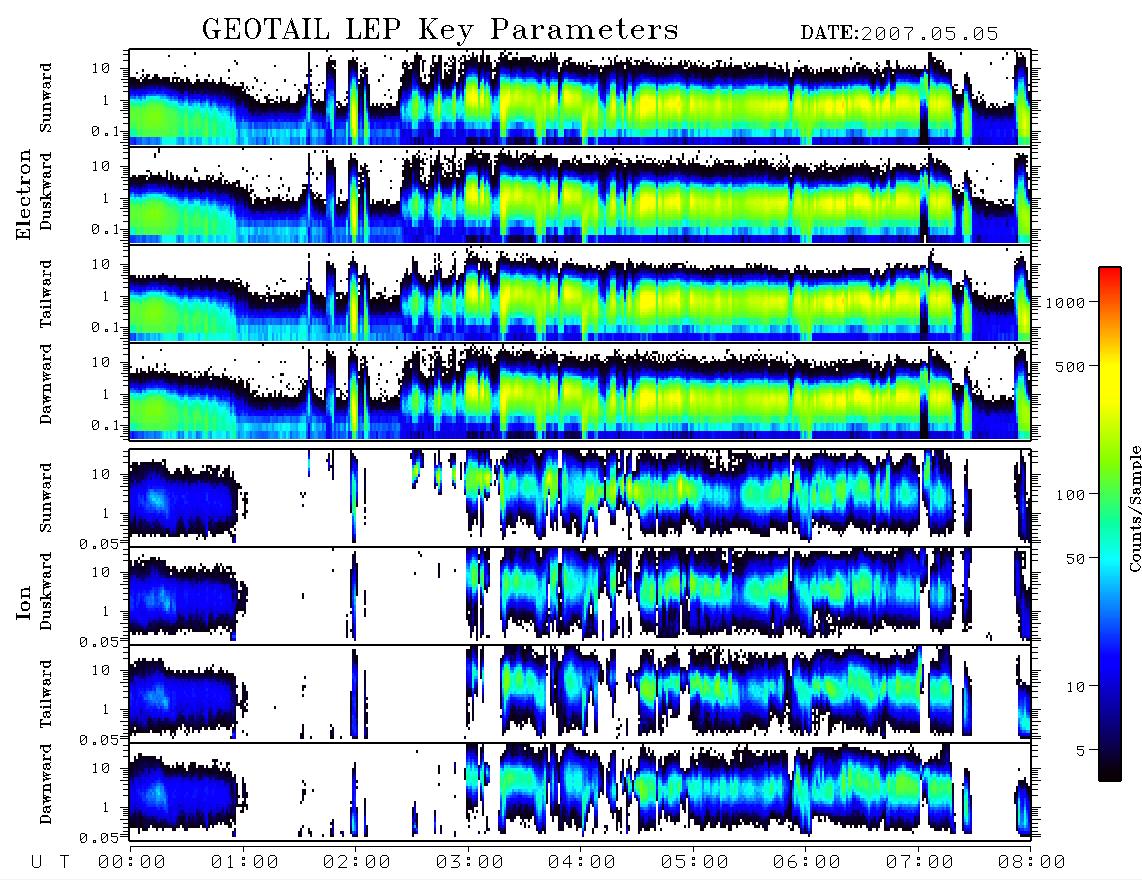Click the Ion Tailward panel label
1142x880 pixels.
pyautogui.click(x=46, y=694)
